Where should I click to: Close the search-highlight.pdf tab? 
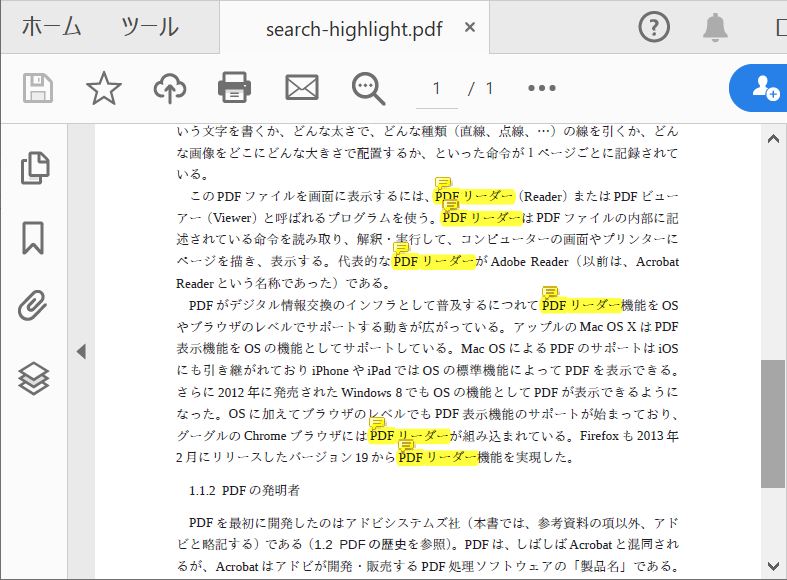pos(470,27)
